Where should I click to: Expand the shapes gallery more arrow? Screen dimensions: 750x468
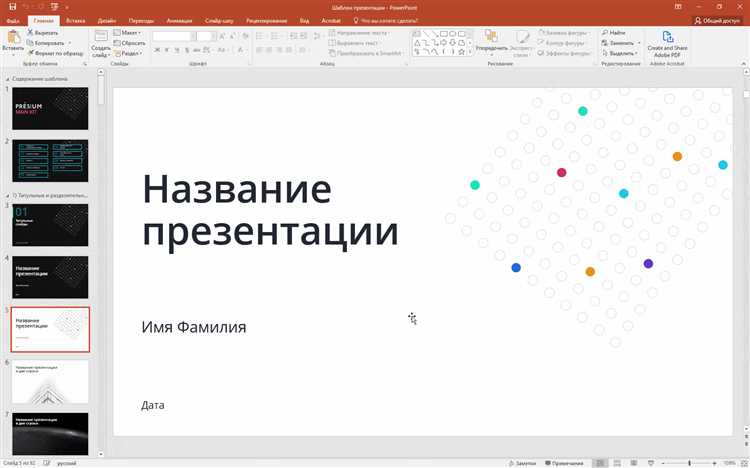(470, 52)
